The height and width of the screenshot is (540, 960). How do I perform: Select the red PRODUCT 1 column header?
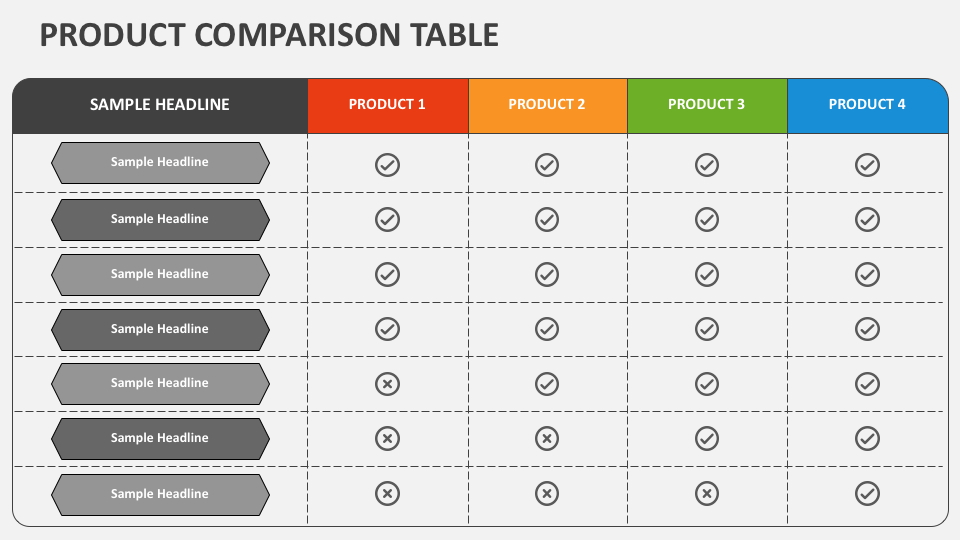[388, 106]
